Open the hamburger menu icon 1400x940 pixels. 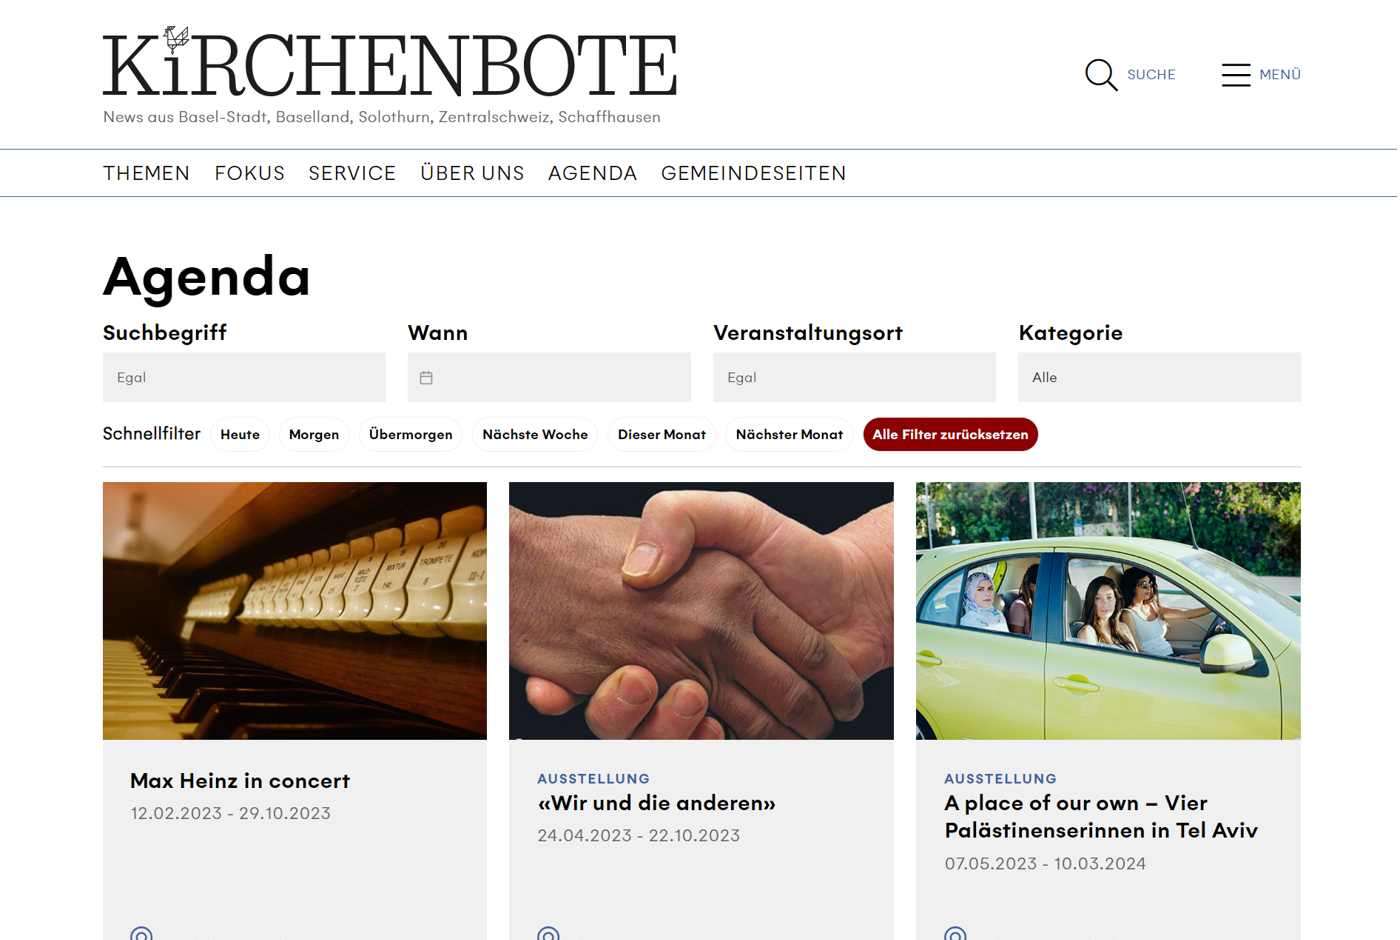pyautogui.click(x=1236, y=75)
